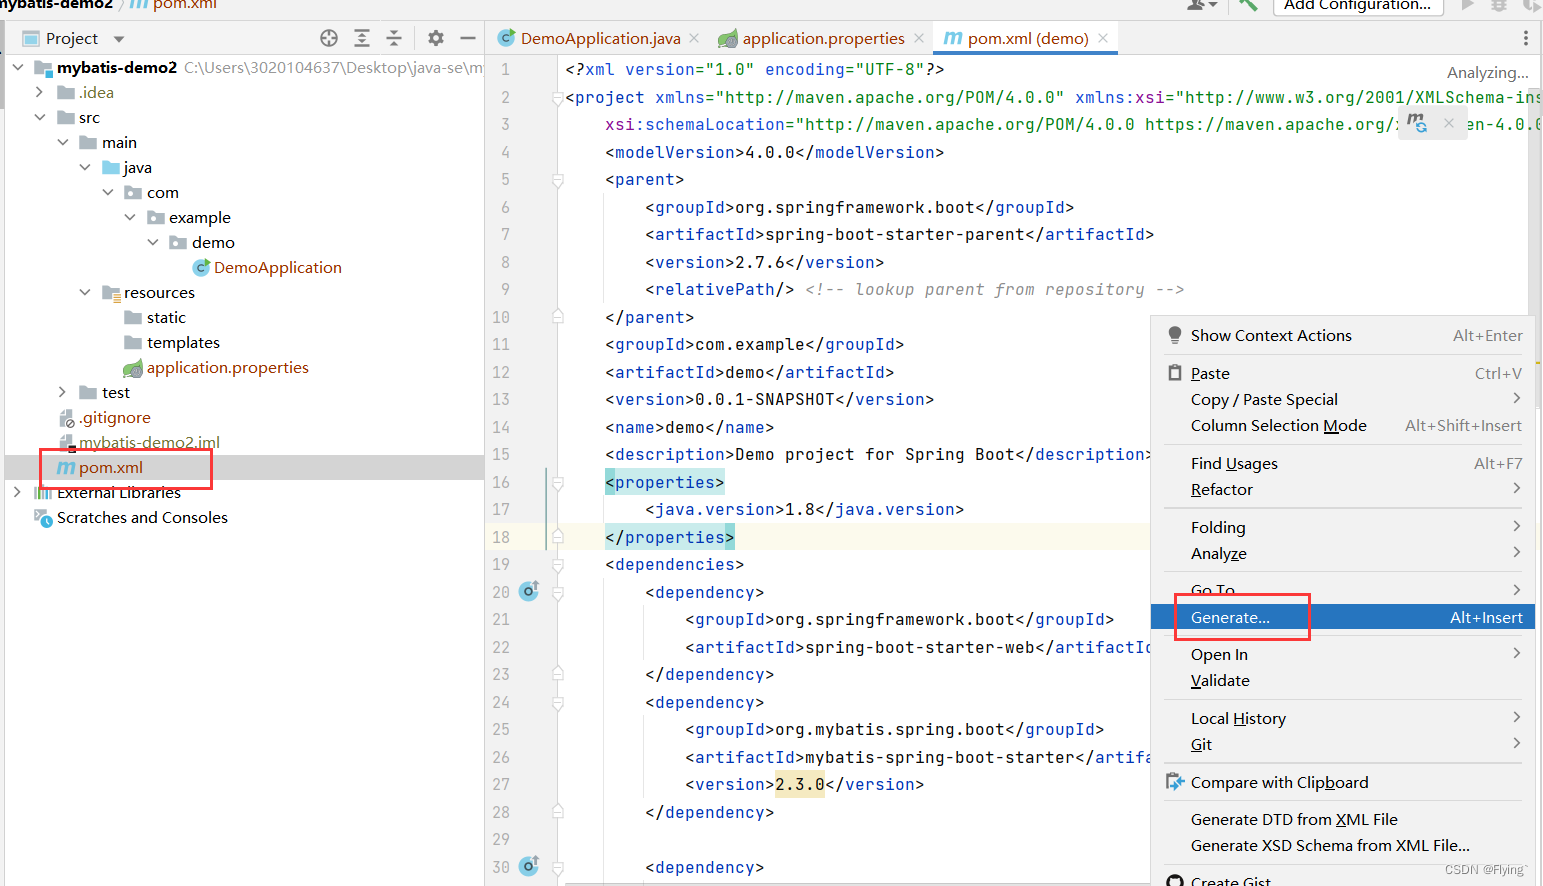Click the gutter icon on line 30
The image size is (1543, 886).
click(529, 866)
